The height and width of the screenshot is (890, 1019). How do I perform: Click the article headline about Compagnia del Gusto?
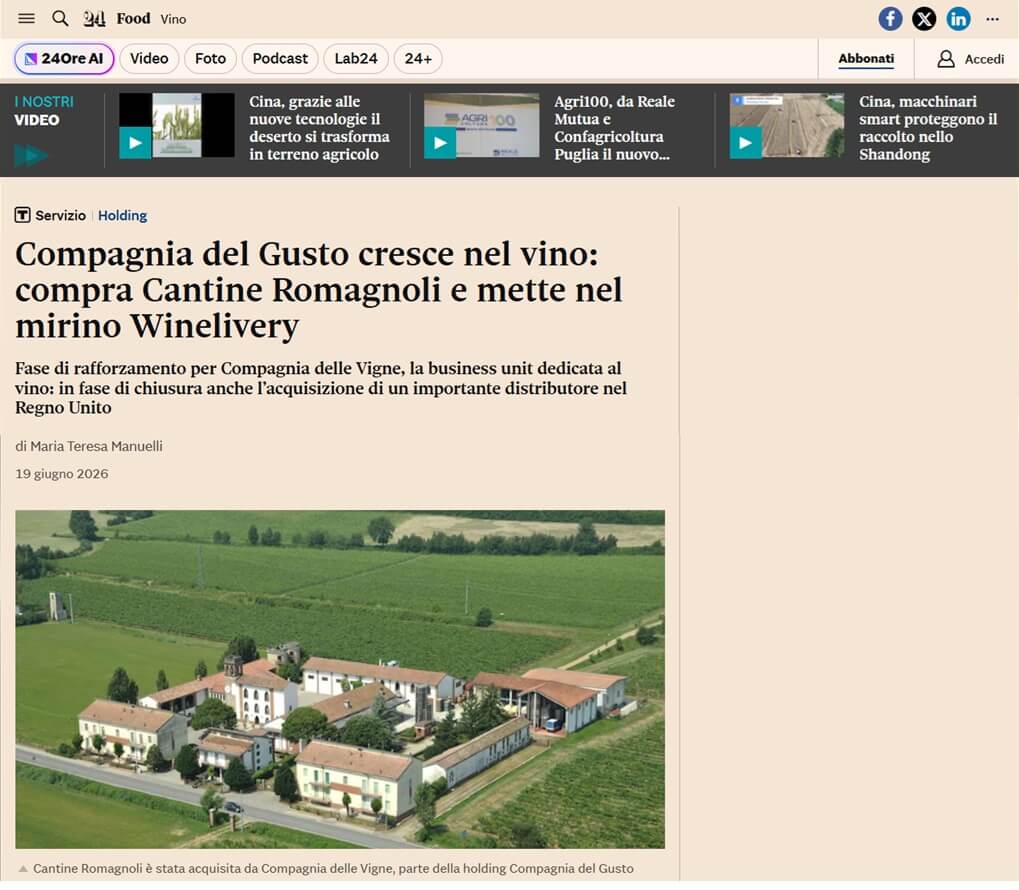point(318,290)
